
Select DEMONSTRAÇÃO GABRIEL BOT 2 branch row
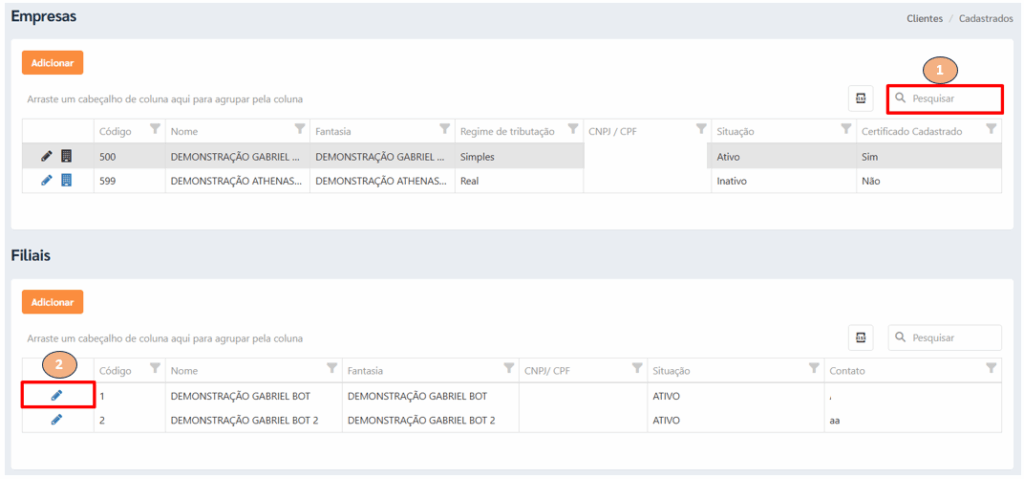pyautogui.click(x=244, y=420)
